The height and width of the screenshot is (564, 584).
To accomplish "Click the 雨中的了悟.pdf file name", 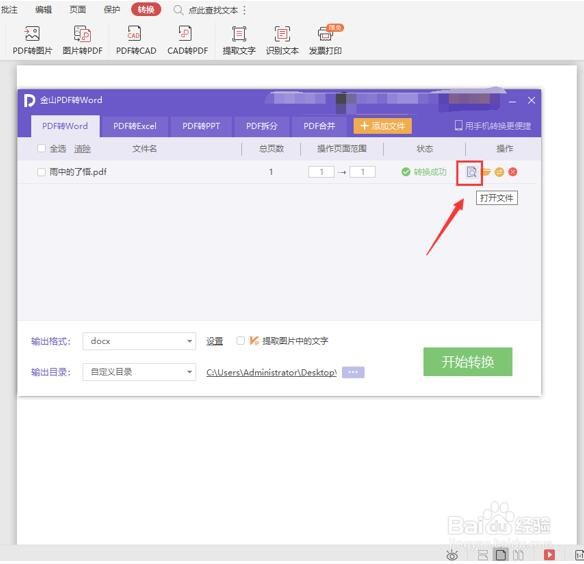I will (x=78, y=172).
